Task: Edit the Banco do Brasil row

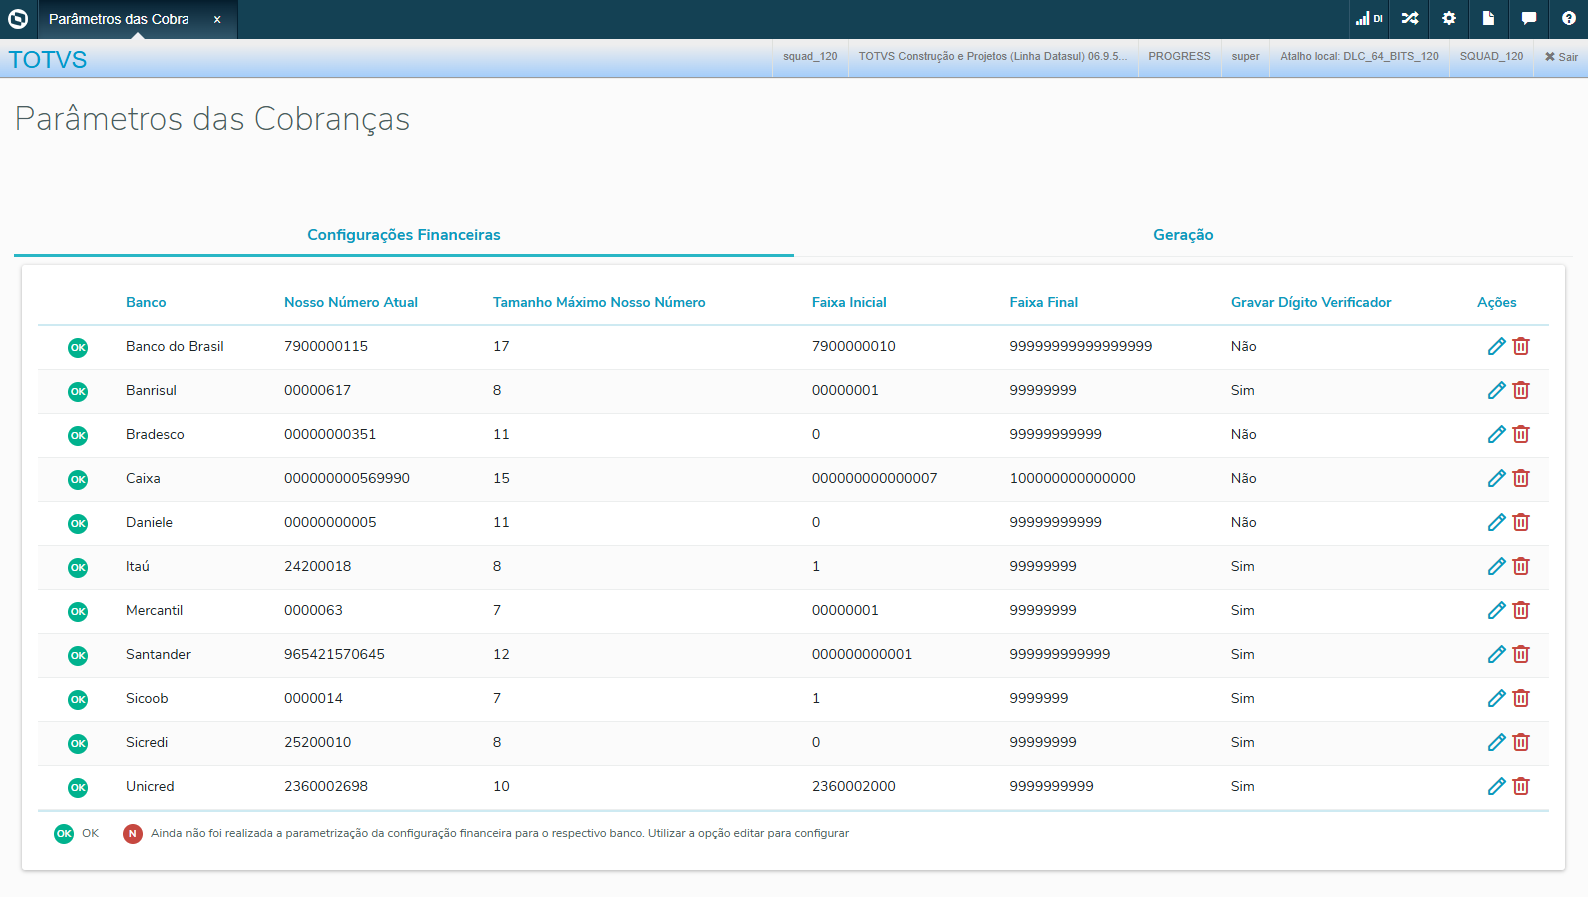Action: point(1496,346)
